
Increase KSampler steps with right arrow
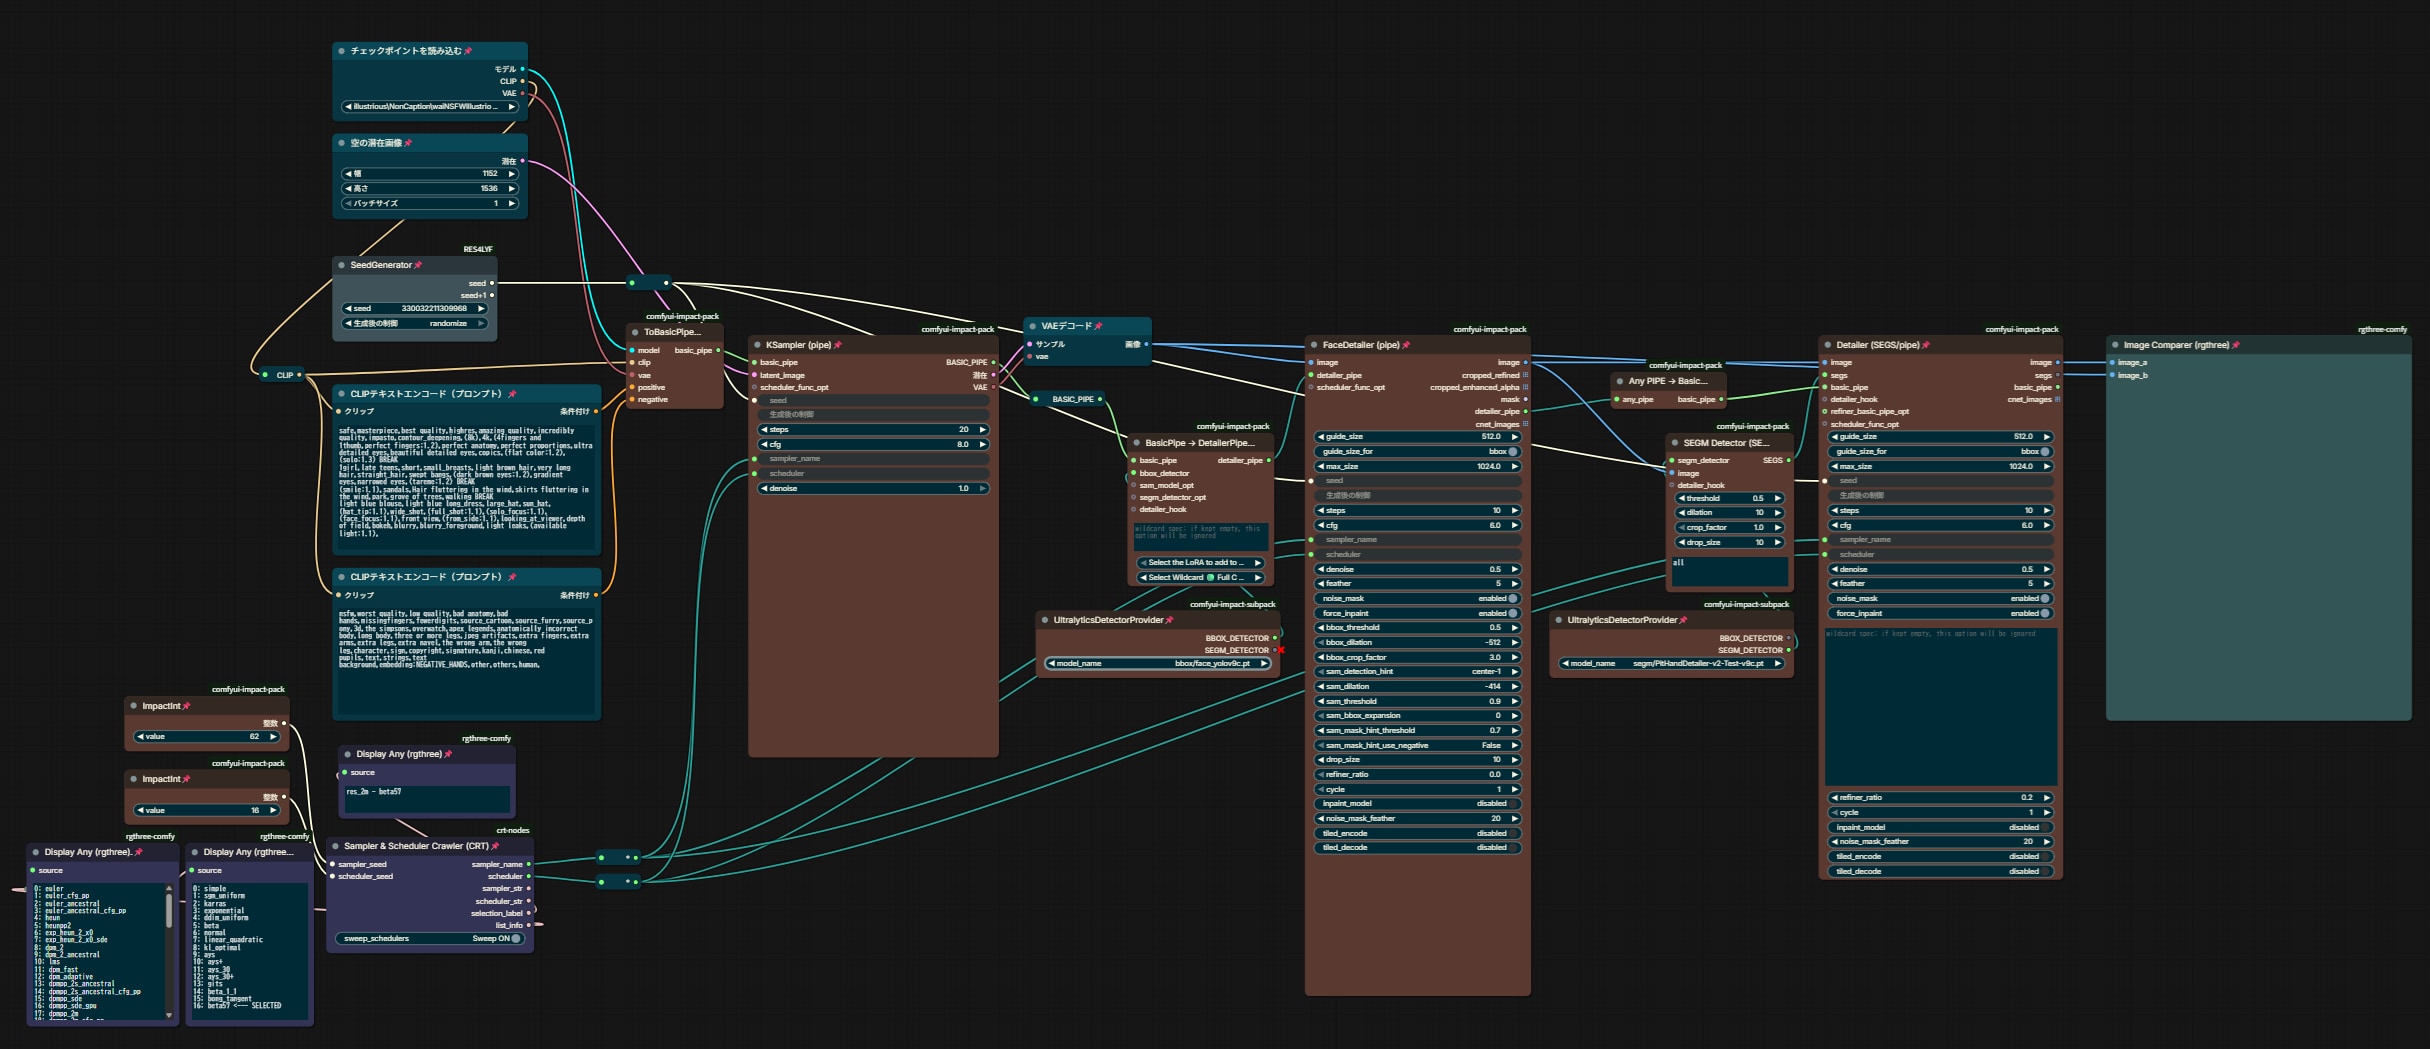click(x=983, y=430)
